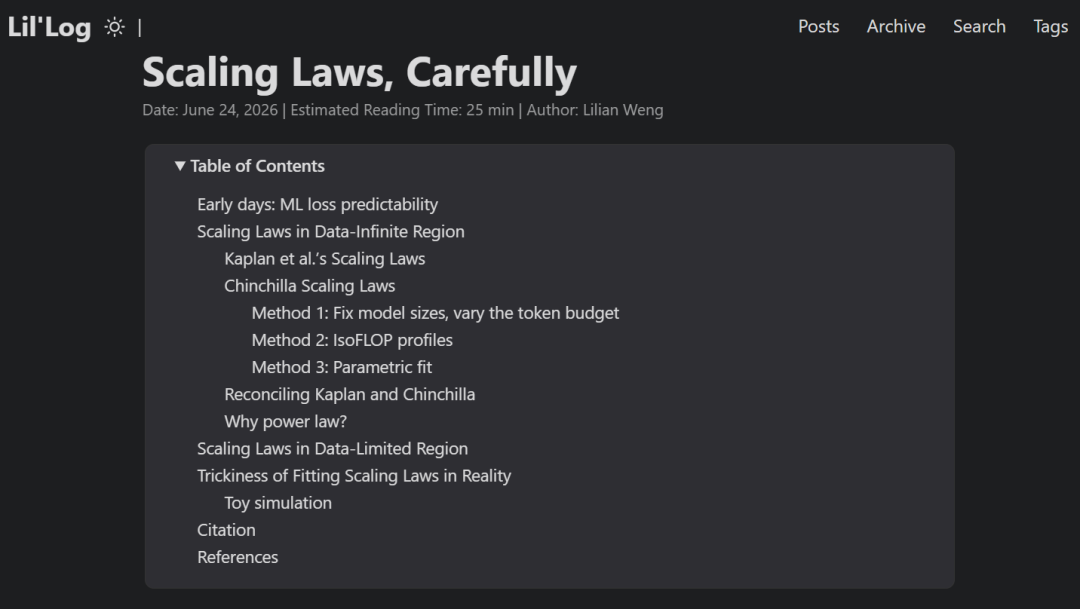Open Kaplan et al.'s Scaling Laws section
The width and height of the screenshot is (1080, 609).
(324, 259)
